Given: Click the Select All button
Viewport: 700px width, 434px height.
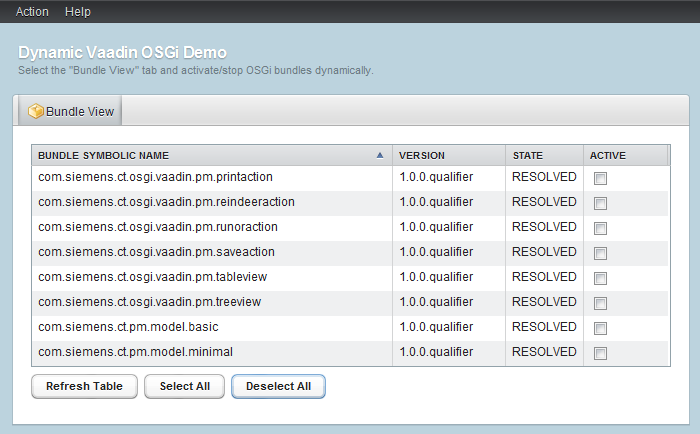Looking at the screenshot, I should [184, 386].
